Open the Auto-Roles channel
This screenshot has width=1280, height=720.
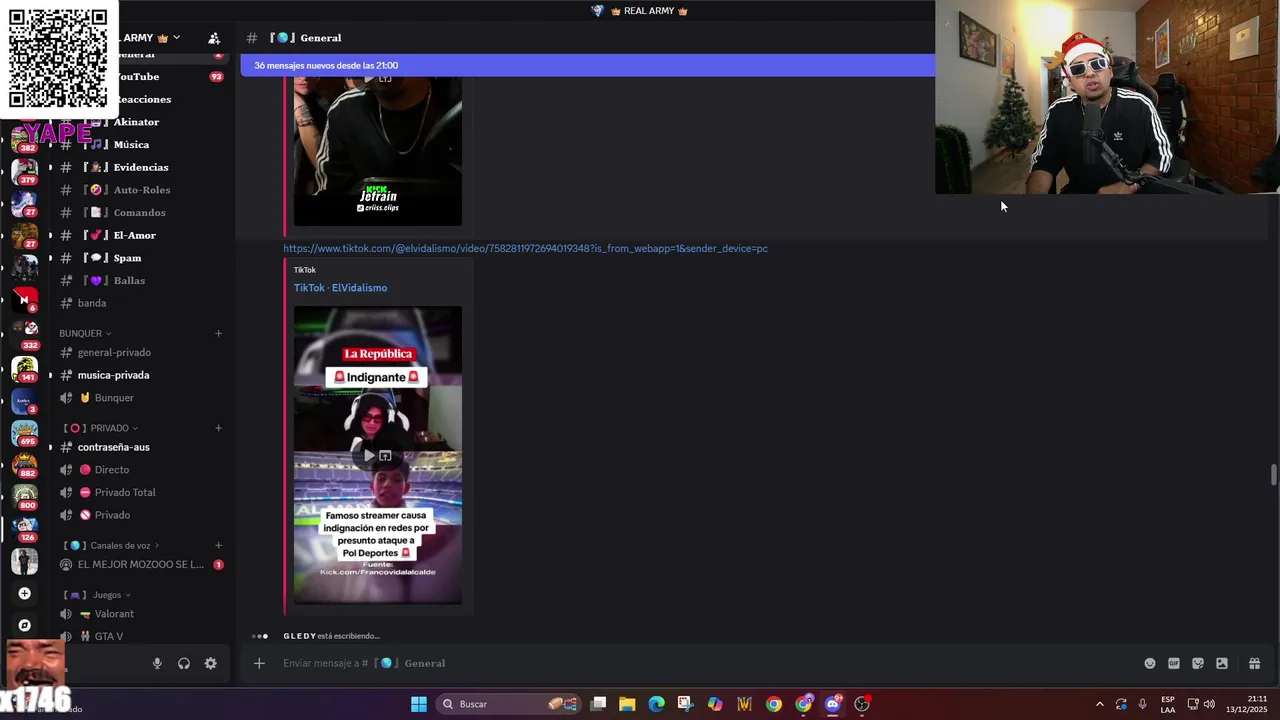[140, 190]
